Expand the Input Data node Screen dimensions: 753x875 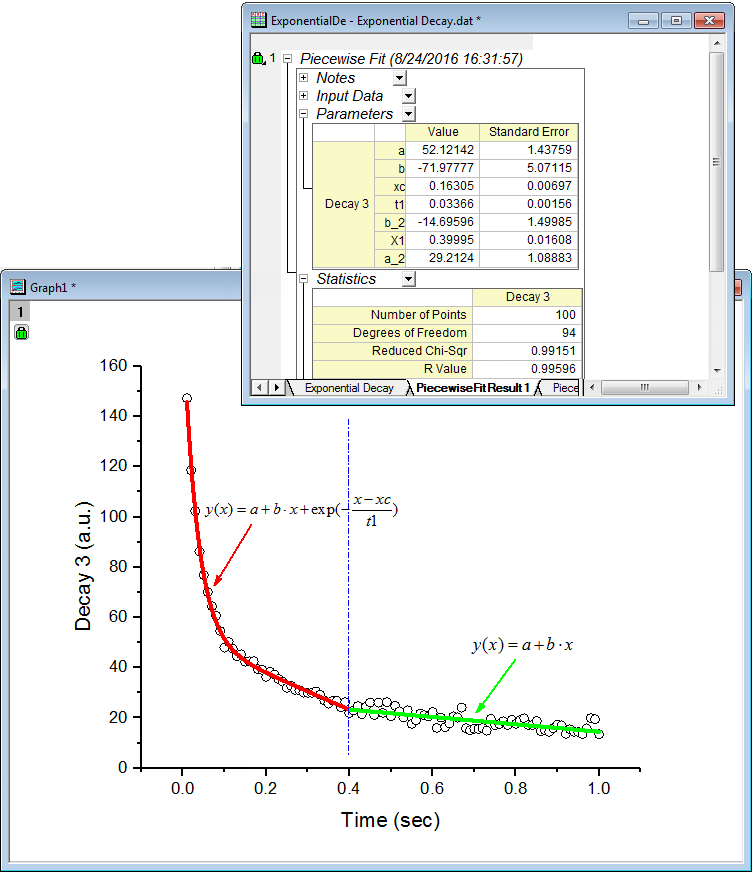303,96
